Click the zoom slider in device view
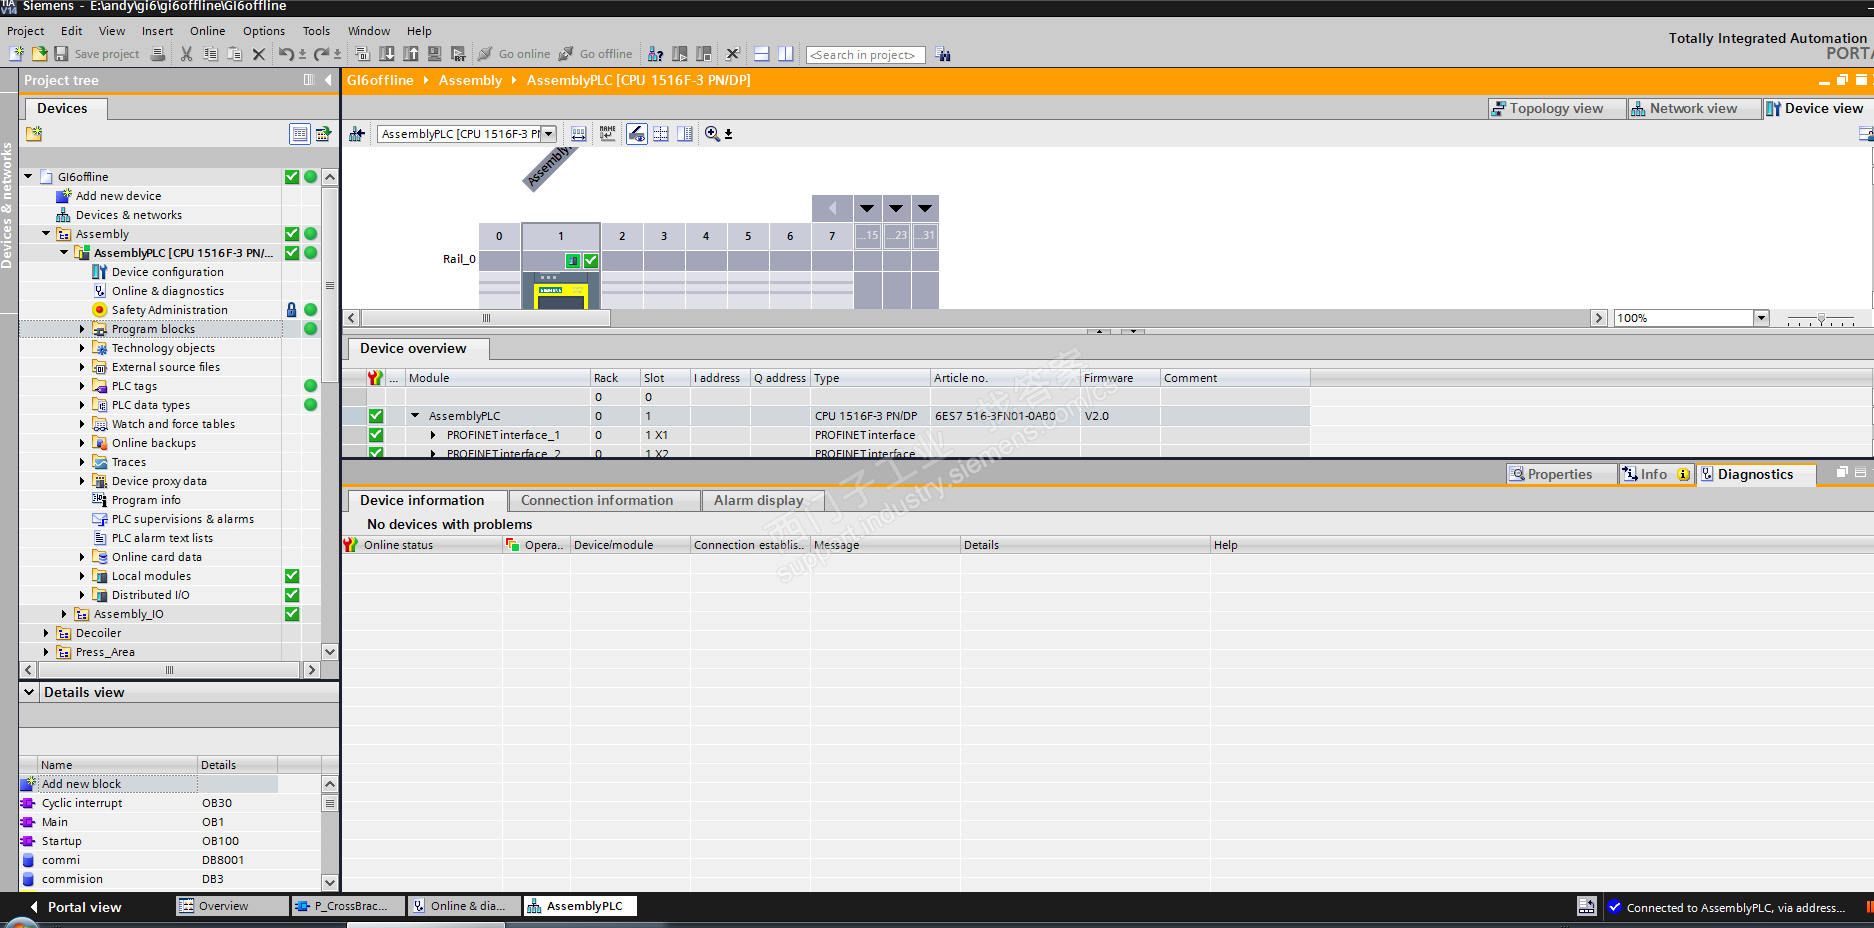1874x928 pixels. click(x=1821, y=319)
